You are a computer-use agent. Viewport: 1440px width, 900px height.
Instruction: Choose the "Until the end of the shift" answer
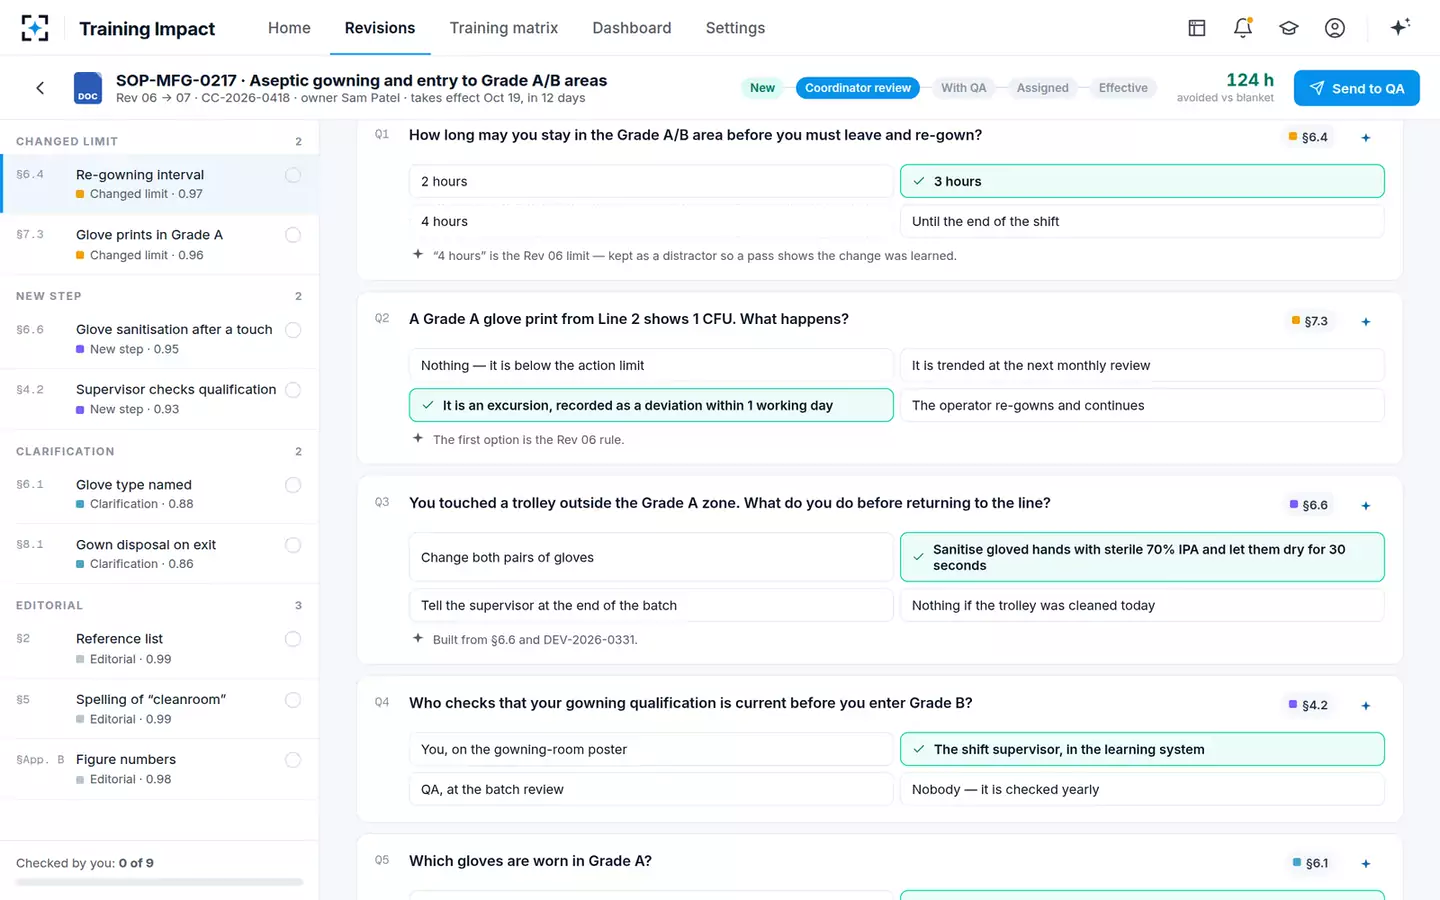(1142, 221)
